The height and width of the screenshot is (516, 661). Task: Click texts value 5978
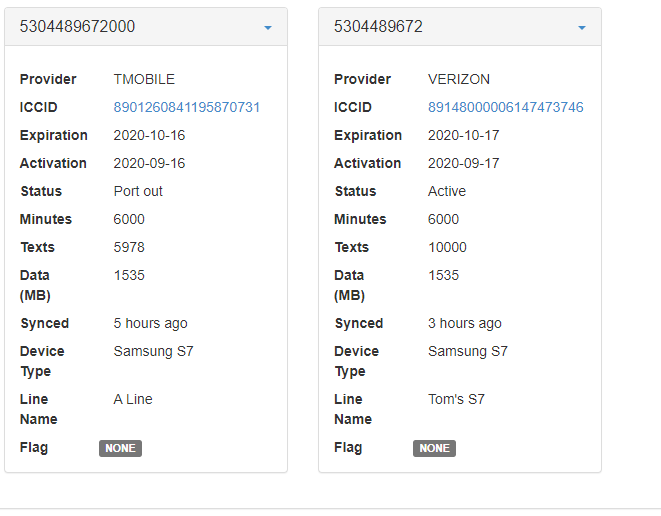click(129, 247)
